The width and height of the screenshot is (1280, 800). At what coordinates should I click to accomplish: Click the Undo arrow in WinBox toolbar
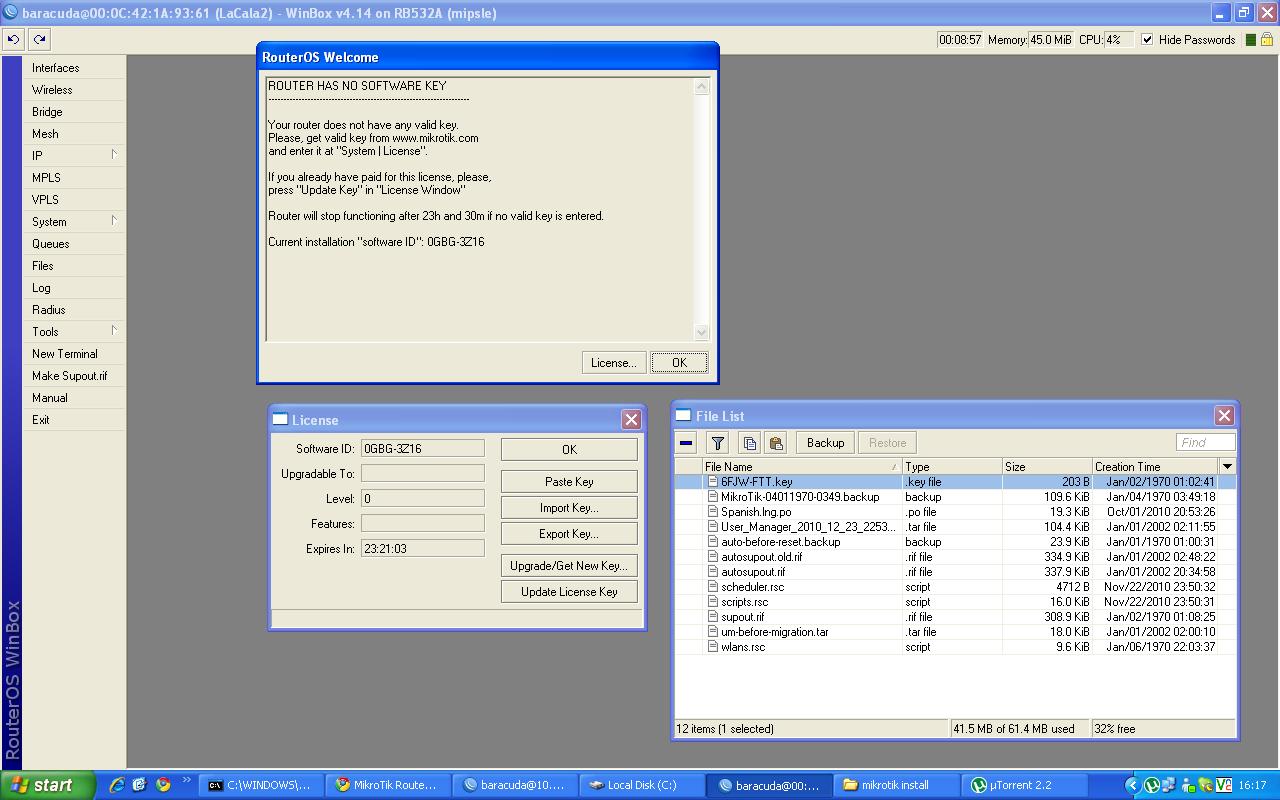click(13, 39)
